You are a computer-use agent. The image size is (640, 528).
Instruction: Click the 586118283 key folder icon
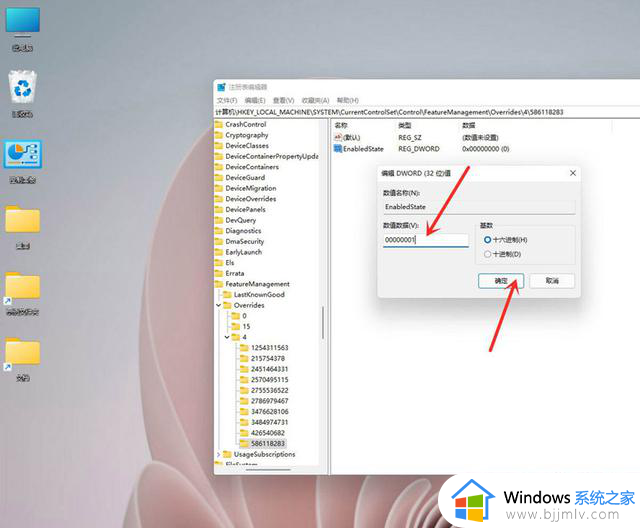[x=244, y=443]
